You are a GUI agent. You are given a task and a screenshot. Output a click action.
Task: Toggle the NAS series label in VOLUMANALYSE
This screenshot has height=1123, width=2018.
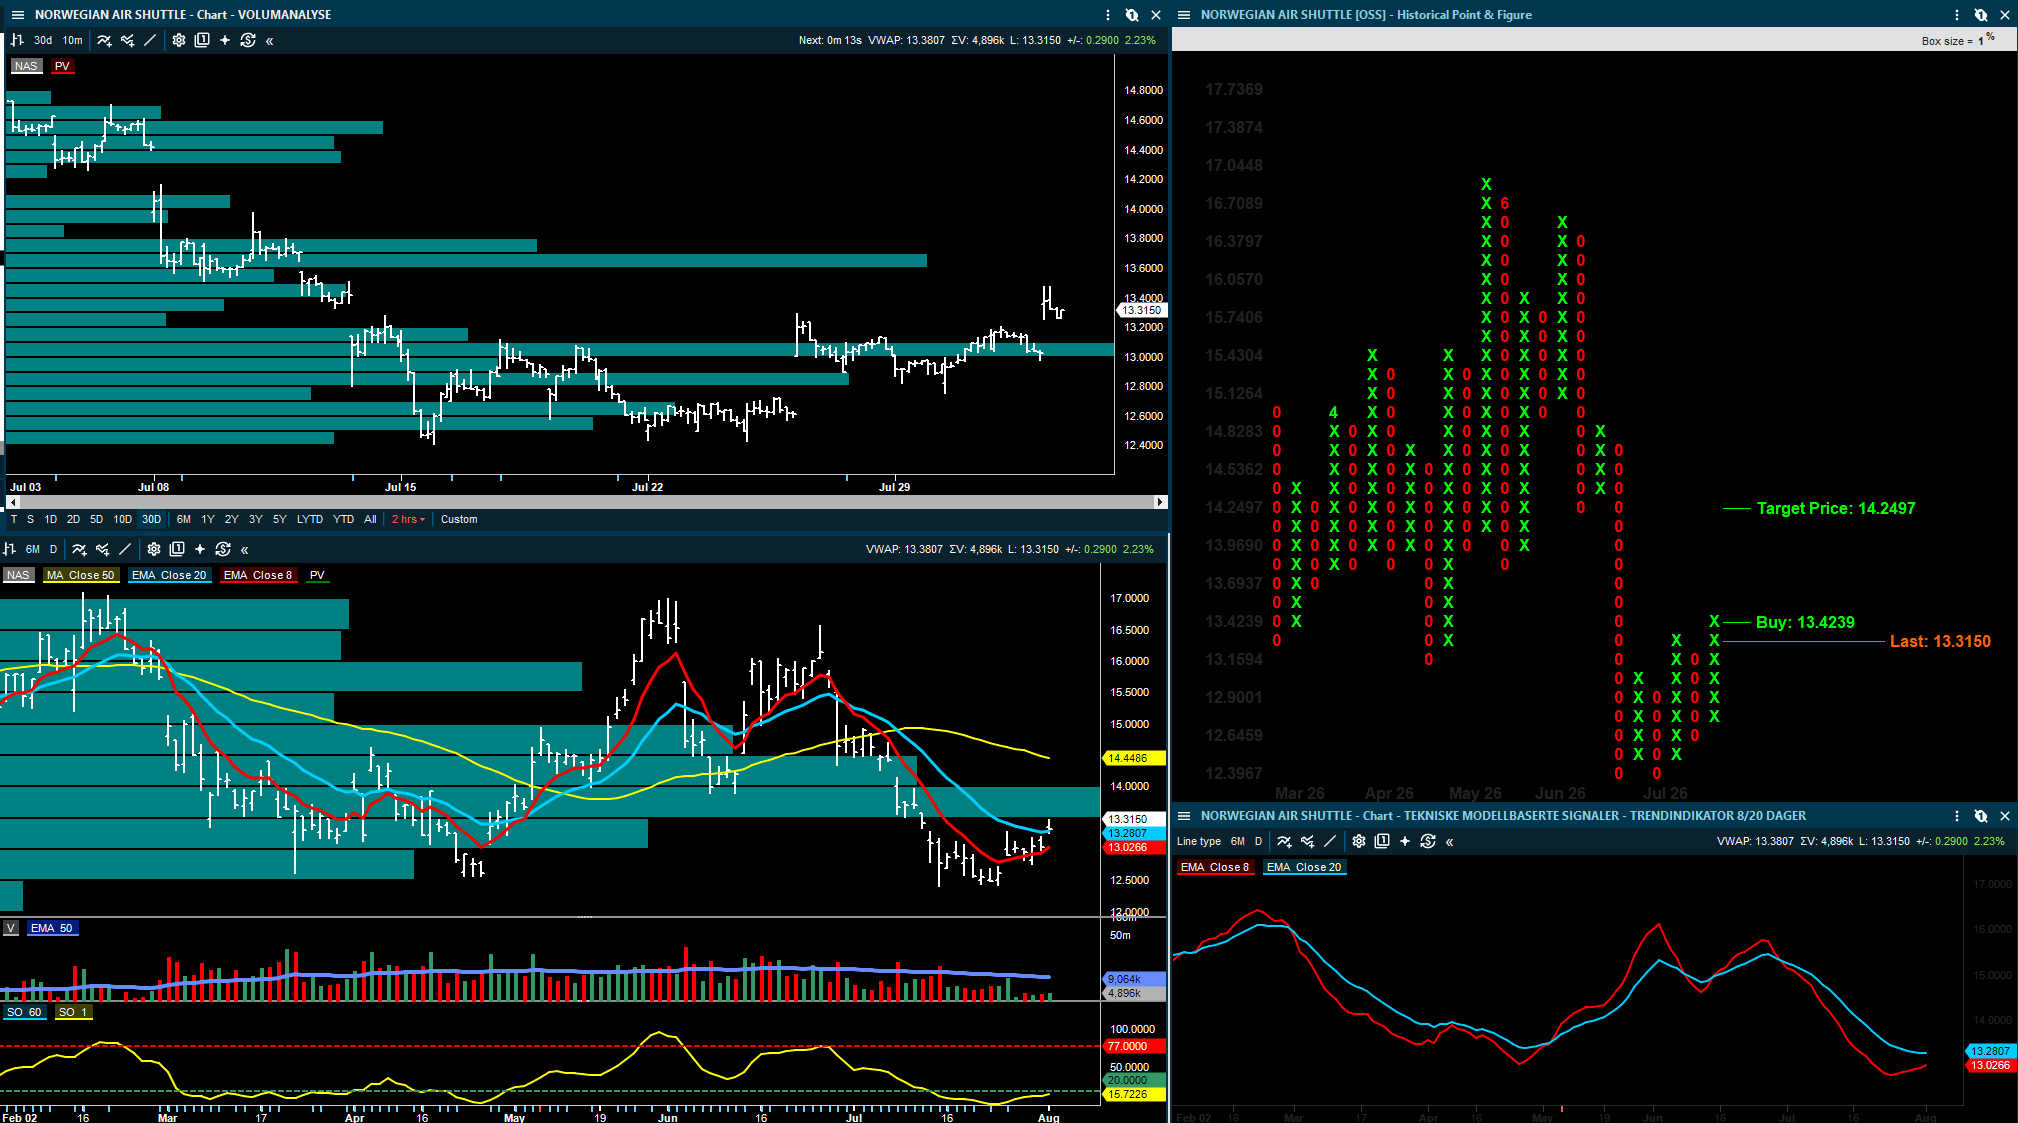(26, 66)
